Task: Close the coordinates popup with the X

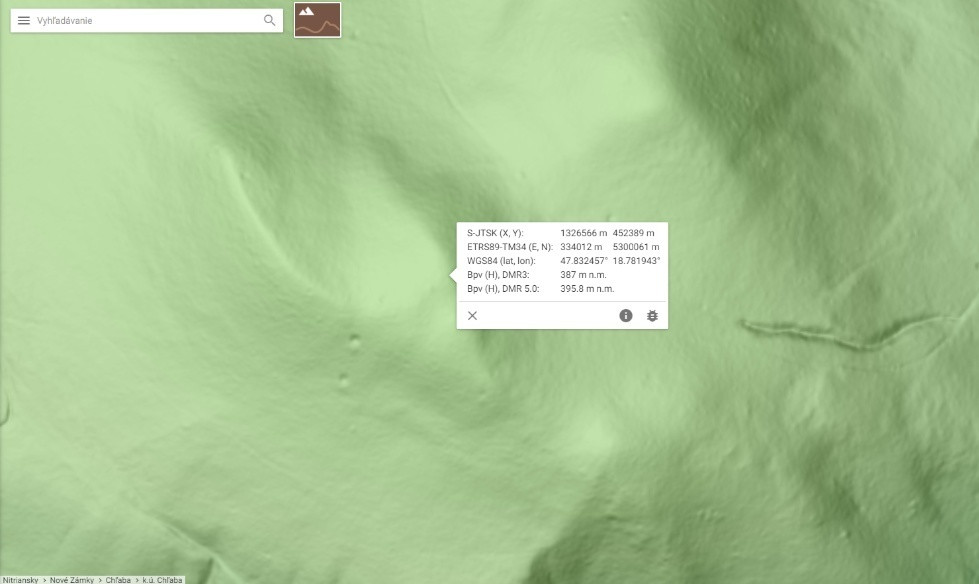Action: click(x=473, y=316)
